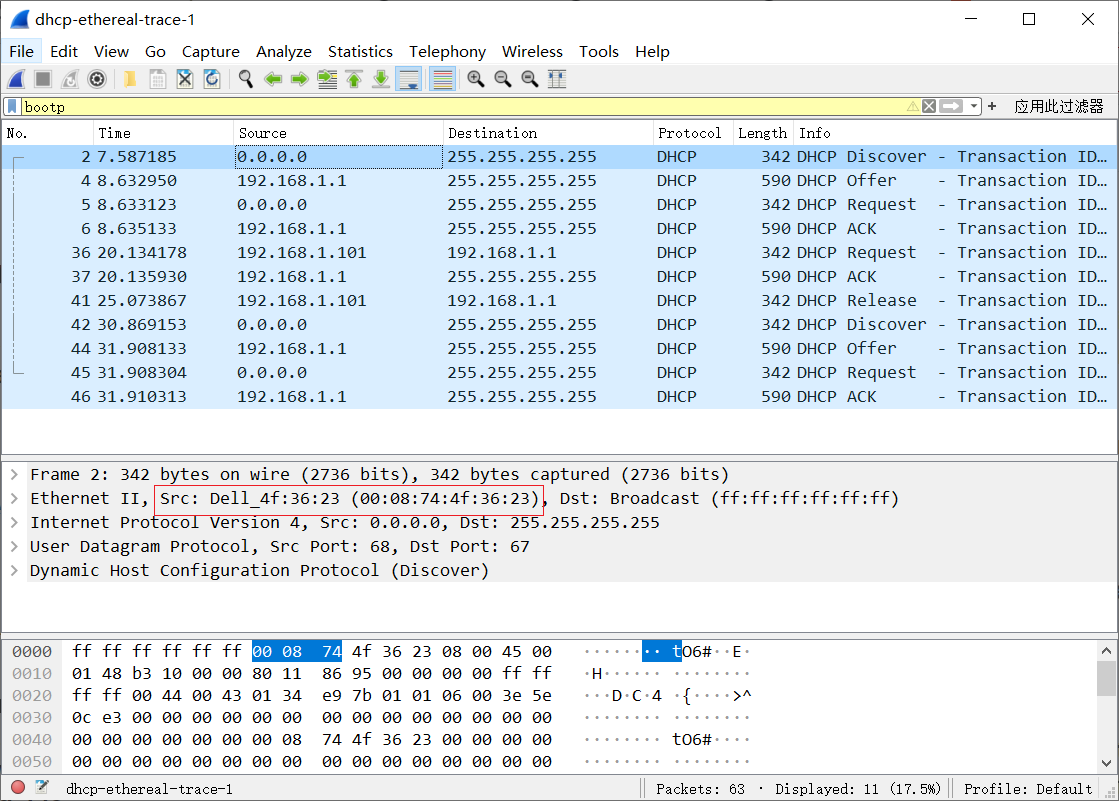Expand the Ethernet II details row
1119x801 pixels.
tap(14, 498)
